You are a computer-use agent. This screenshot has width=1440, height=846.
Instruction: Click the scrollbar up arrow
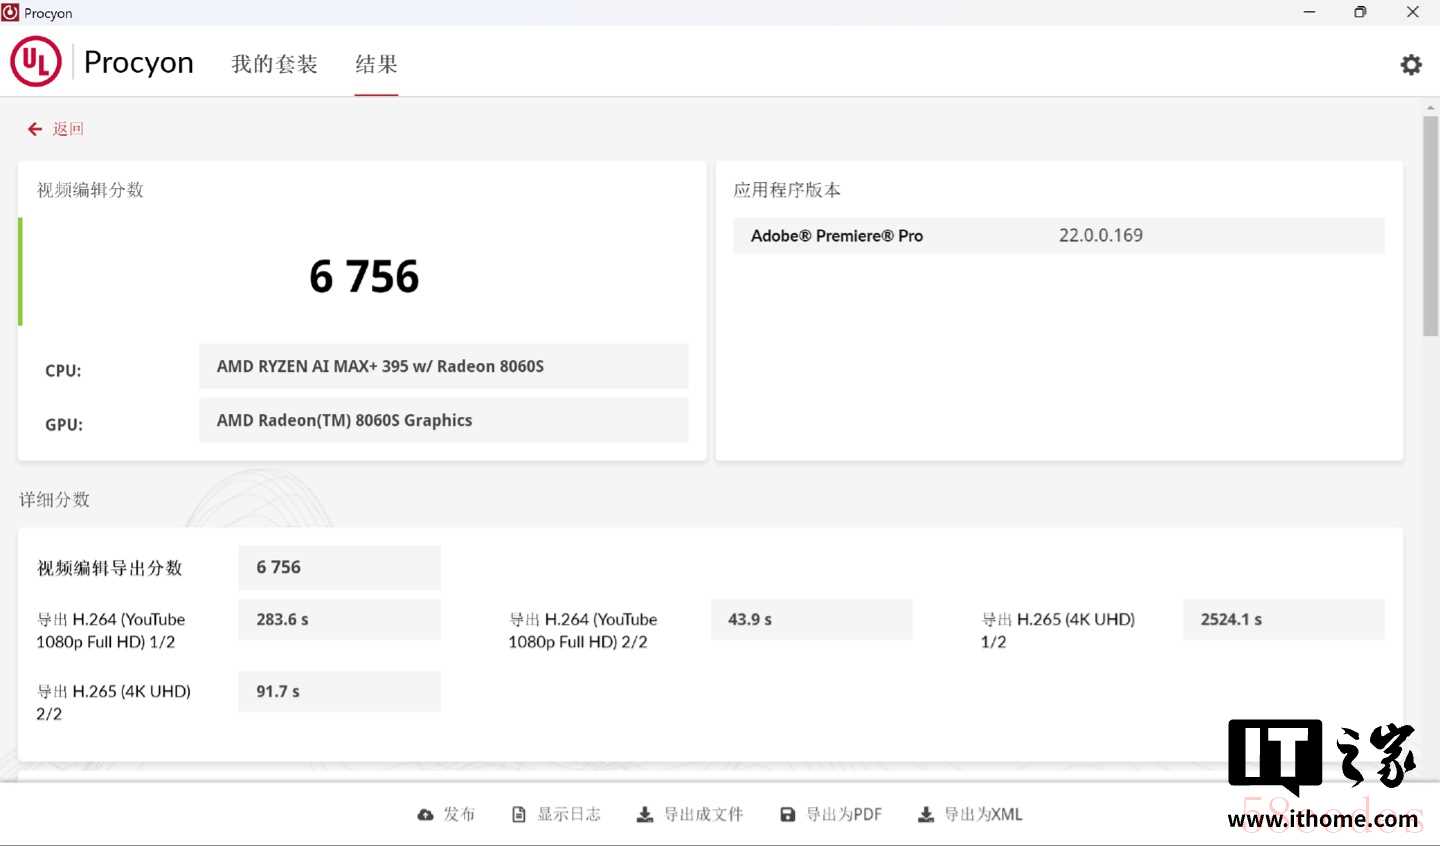click(x=1431, y=106)
